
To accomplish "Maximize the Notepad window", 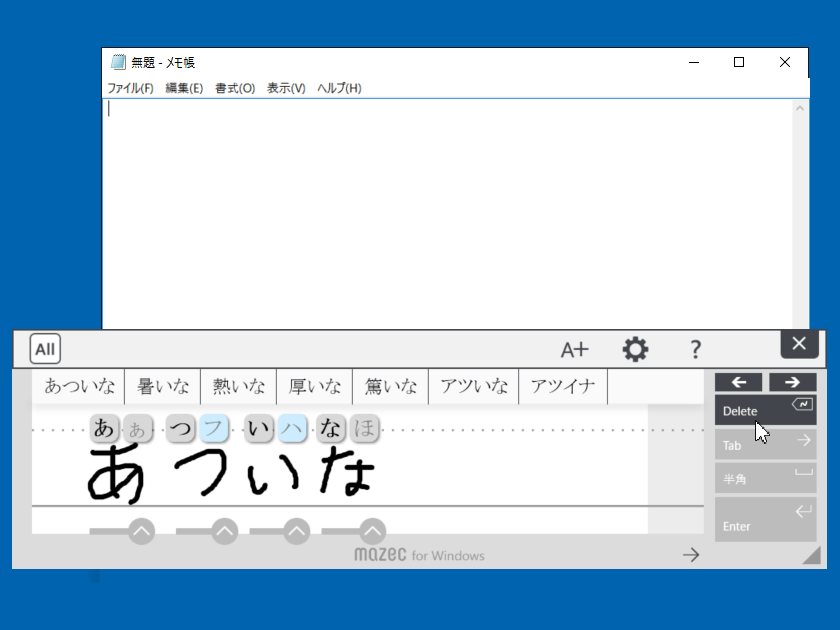I will tap(739, 62).
